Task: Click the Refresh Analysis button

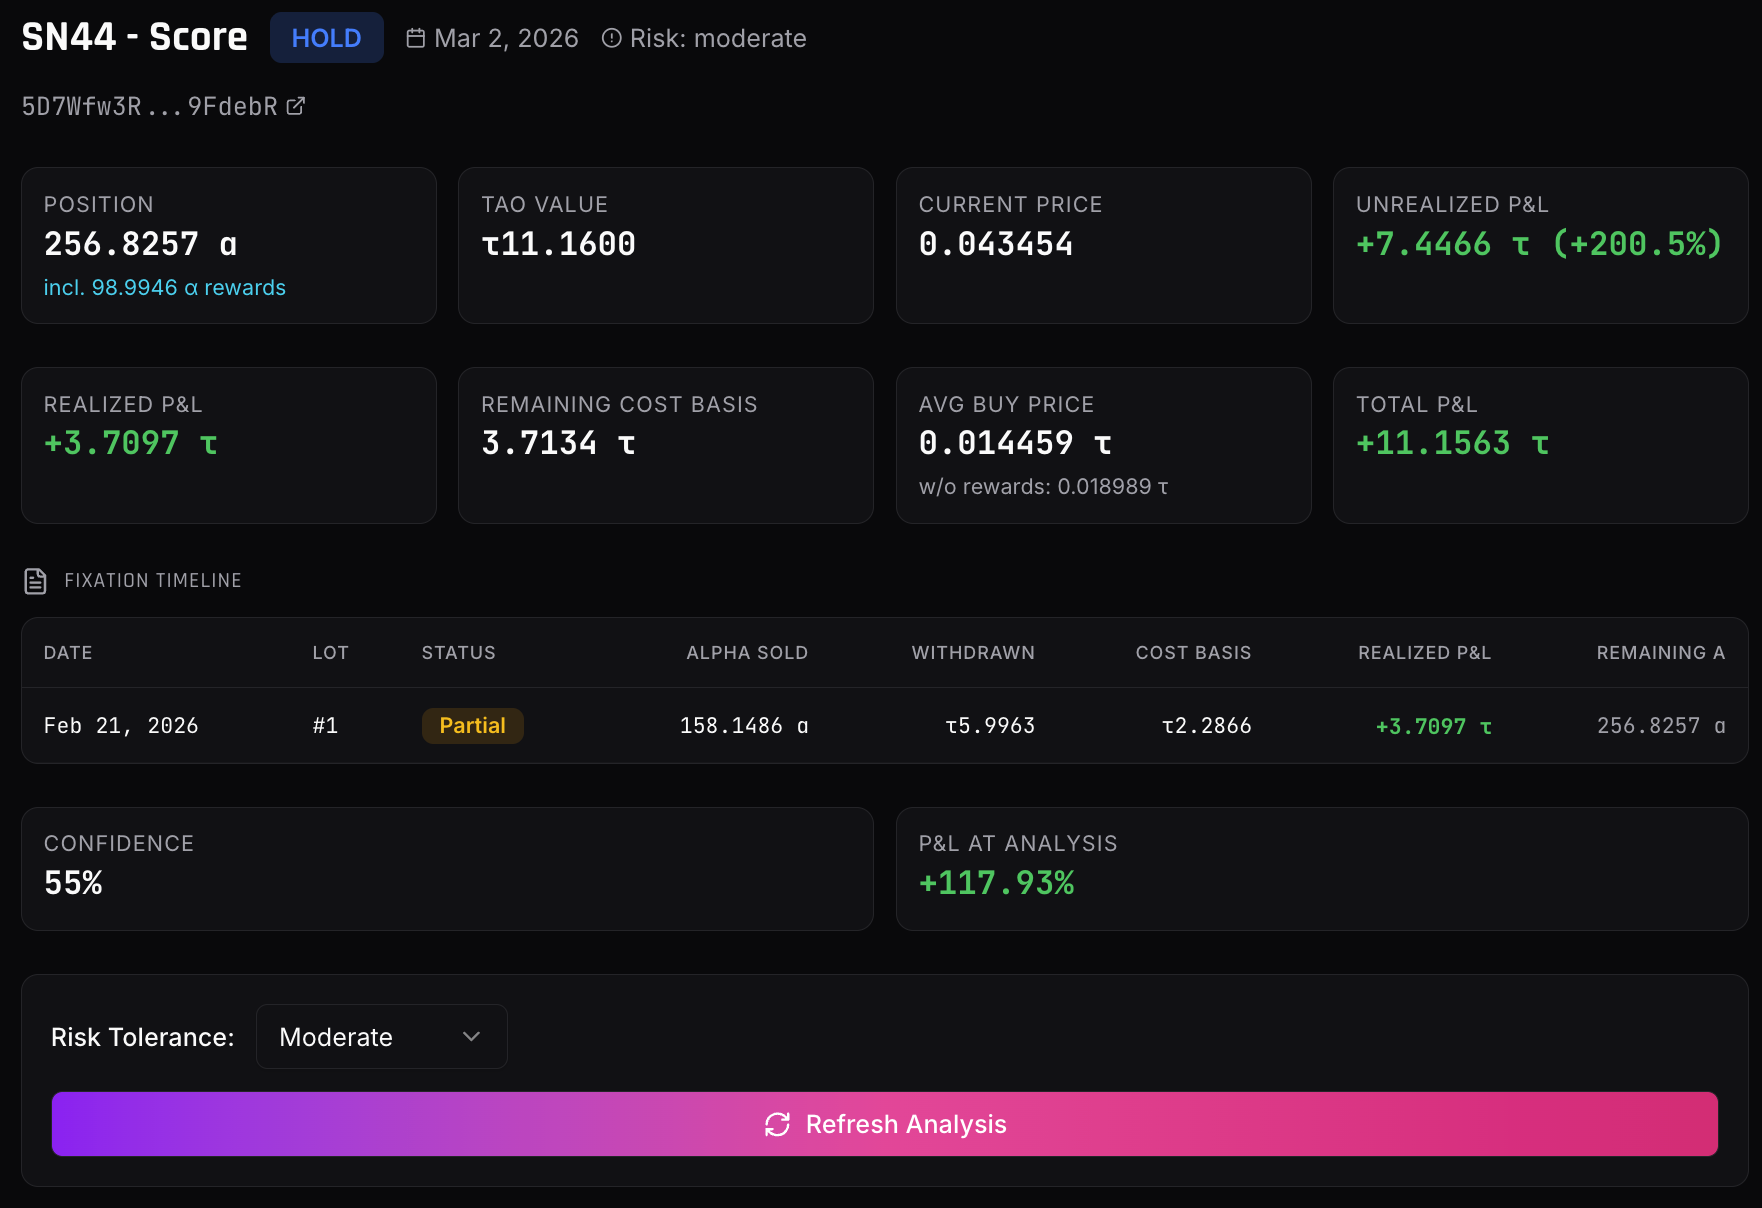Action: point(885,1124)
